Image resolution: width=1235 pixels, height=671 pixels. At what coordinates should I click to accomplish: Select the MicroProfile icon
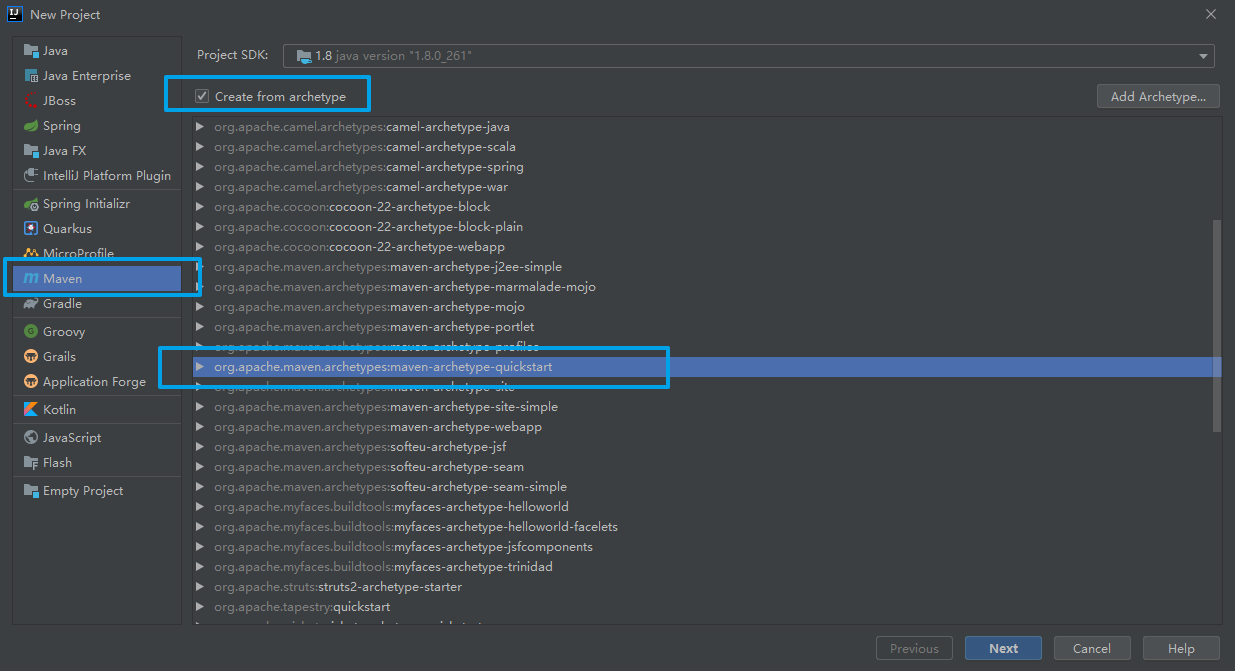coord(31,254)
